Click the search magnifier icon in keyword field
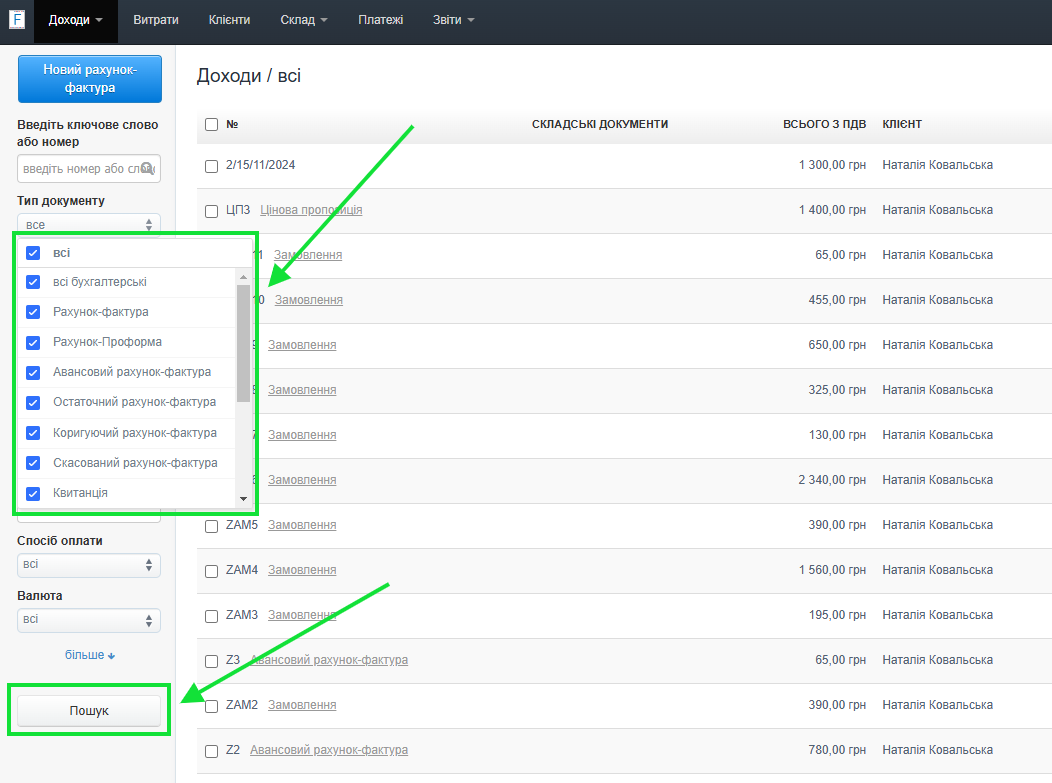The image size is (1052, 783). tap(148, 168)
